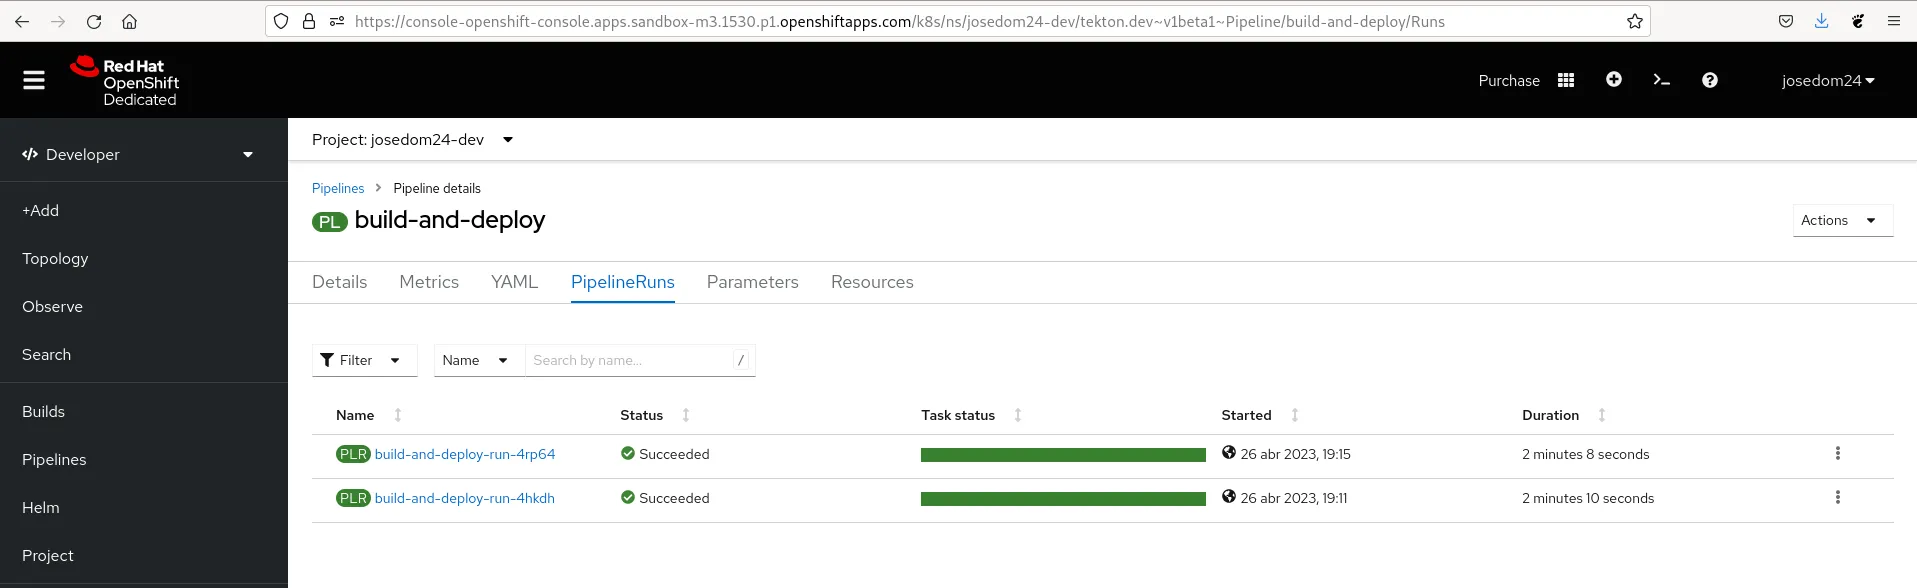Sort the runs by Duration column
Image resolution: width=1917 pixels, height=588 pixels.
(x=1550, y=415)
